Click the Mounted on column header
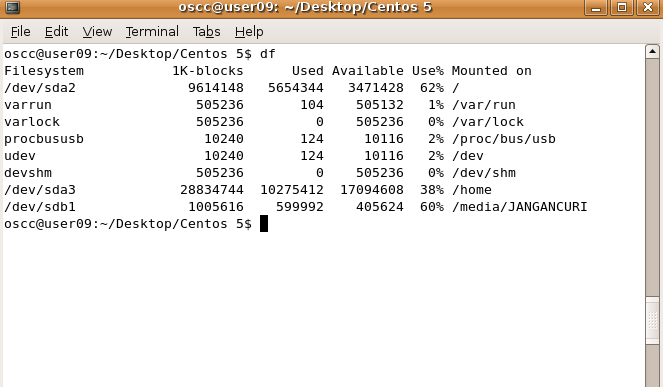This screenshot has width=663, height=387. pyautogui.click(x=492, y=71)
